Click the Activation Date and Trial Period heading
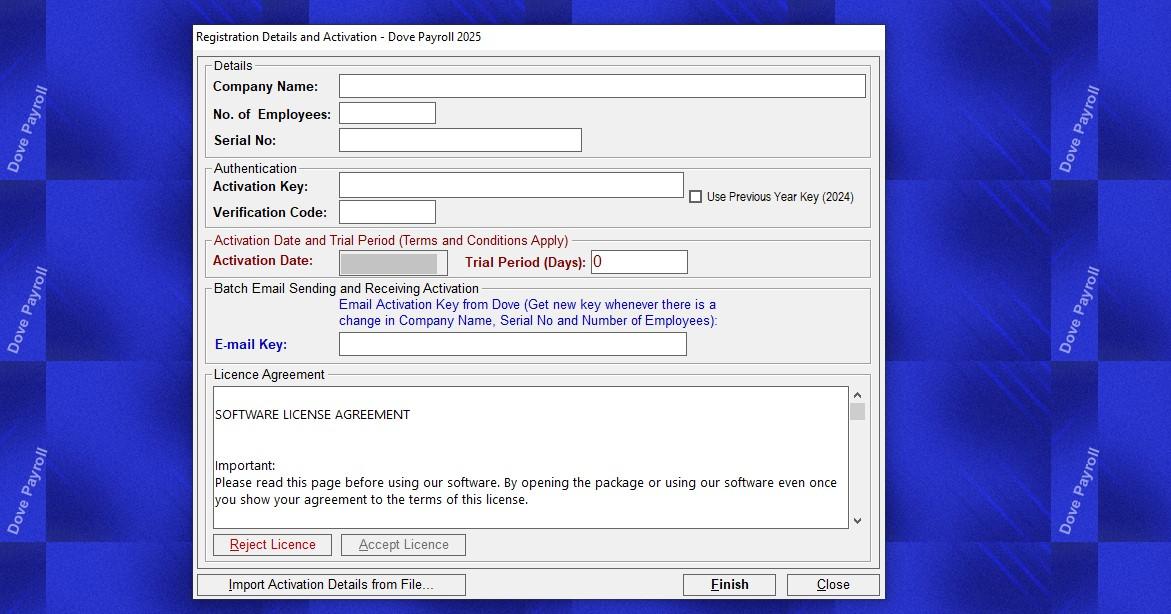This screenshot has width=1171, height=614. [x=391, y=241]
